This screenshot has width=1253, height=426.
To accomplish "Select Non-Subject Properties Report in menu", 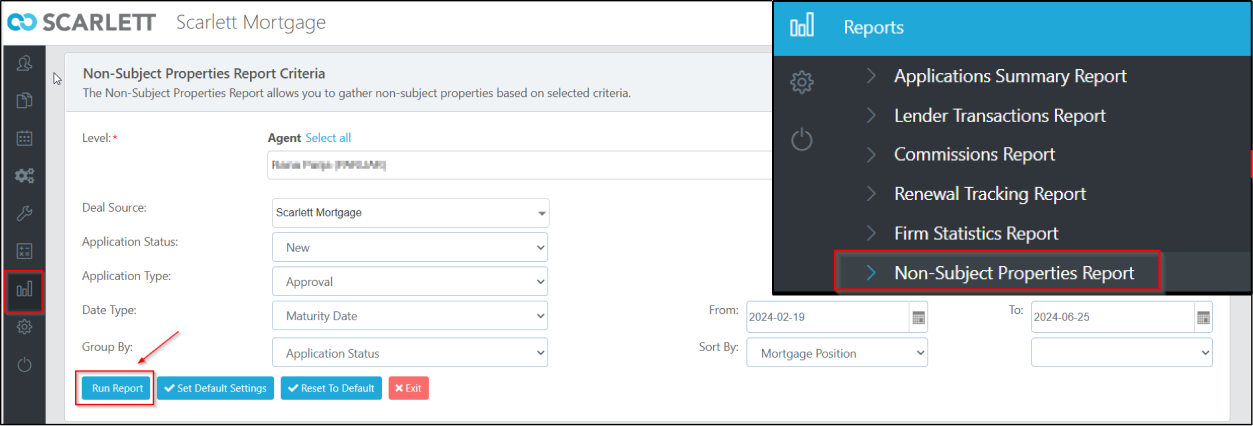I will point(1013,272).
